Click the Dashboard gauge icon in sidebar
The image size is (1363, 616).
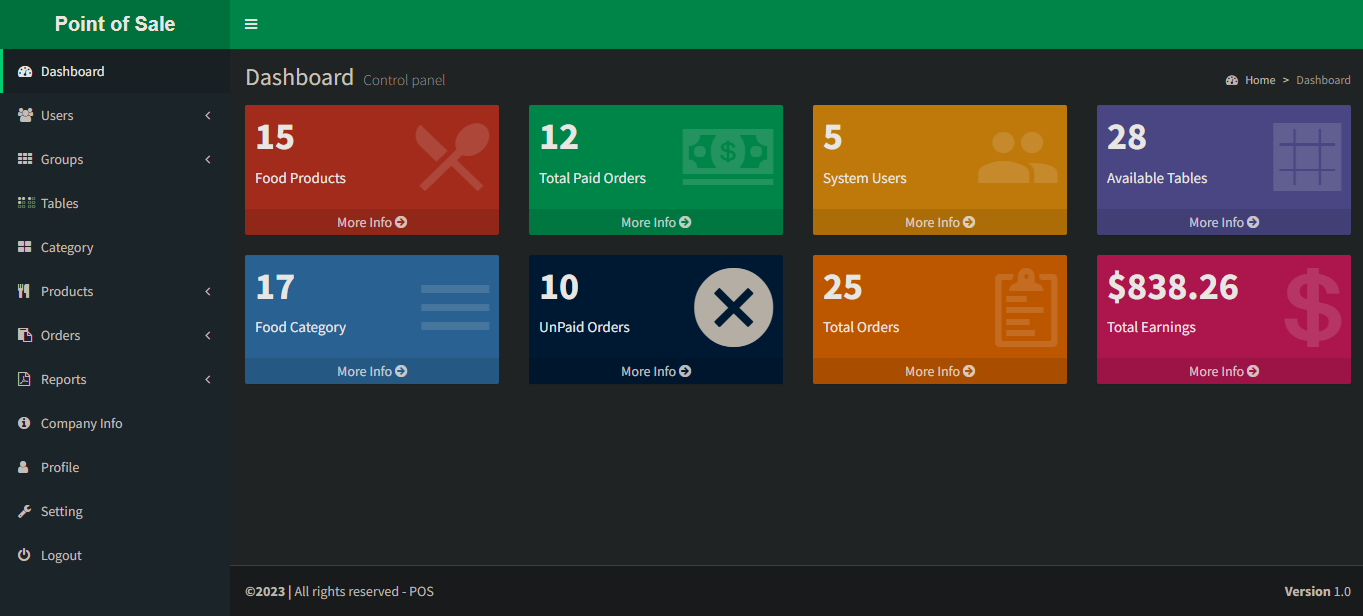tap(24, 71)
